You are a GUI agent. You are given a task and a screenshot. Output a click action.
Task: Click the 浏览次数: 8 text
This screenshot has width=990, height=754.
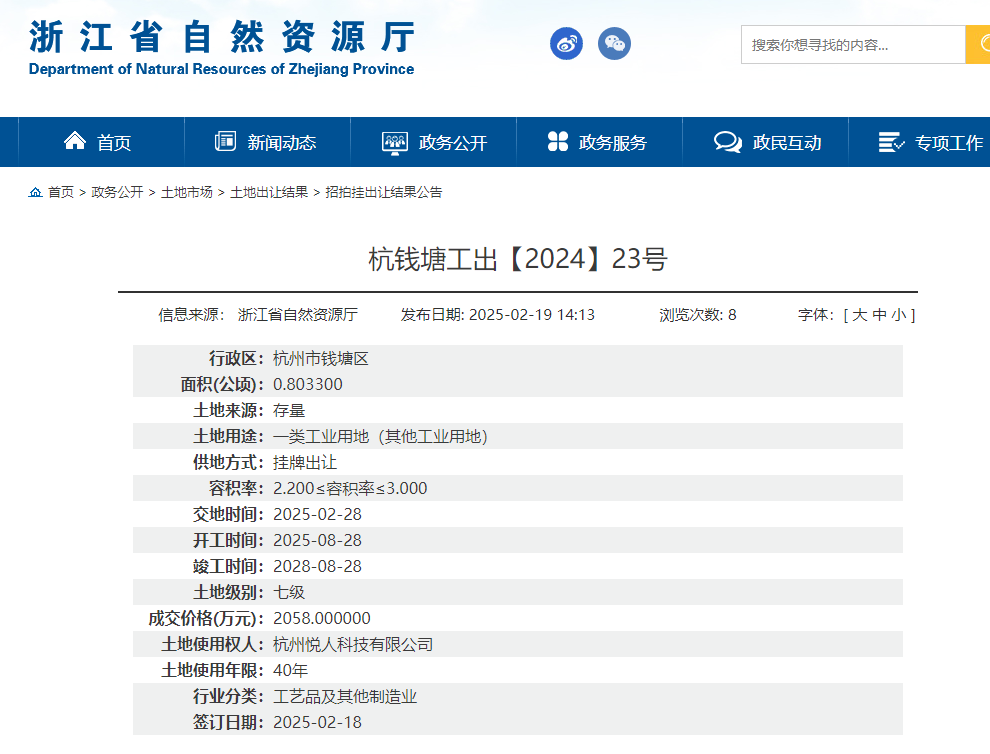pyautogui.click(x=698, y=314)
